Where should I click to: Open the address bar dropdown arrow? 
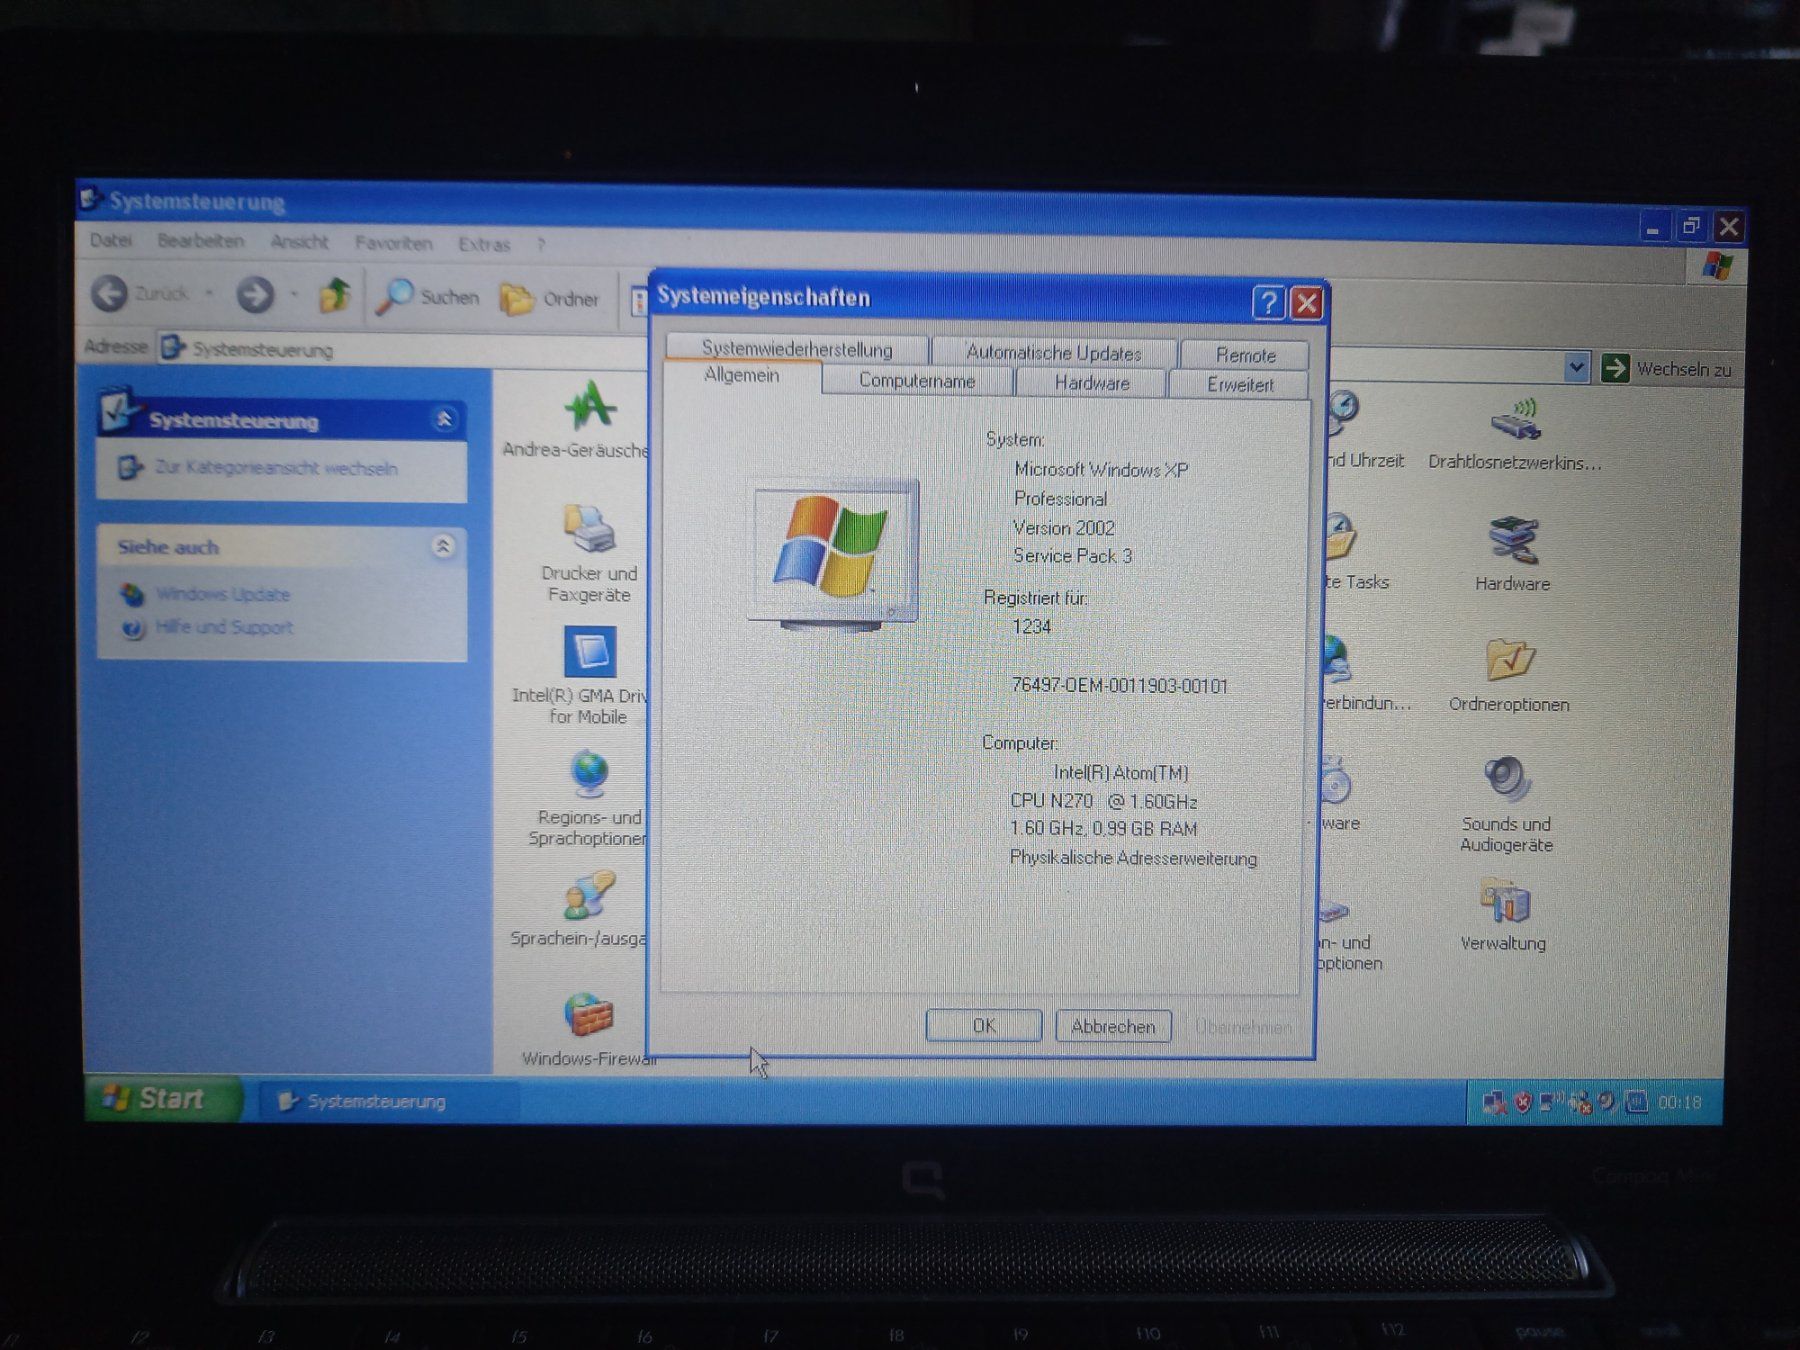click(x=1576, y=367)
